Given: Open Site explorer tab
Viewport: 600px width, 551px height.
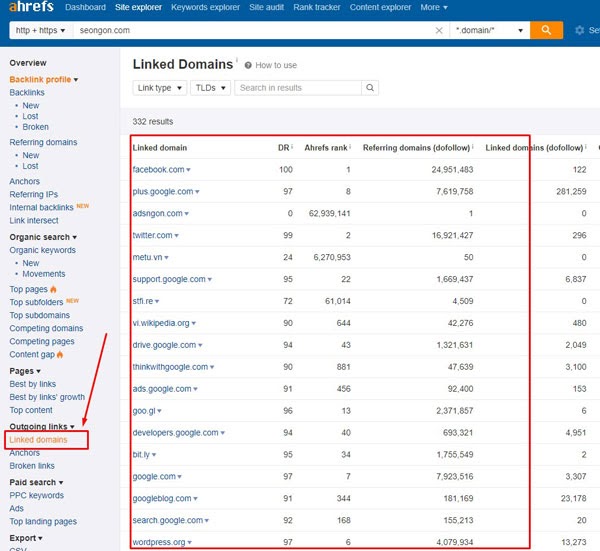Looking at the screenshot, I should pos(139,7).
